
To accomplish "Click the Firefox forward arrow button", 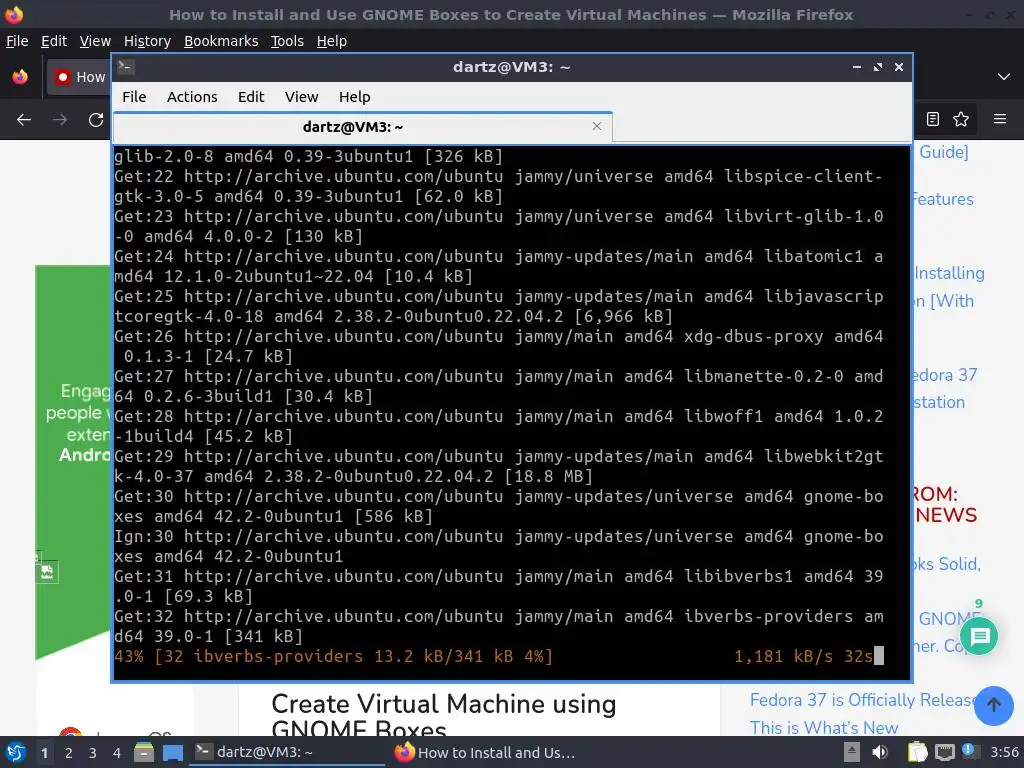I will pyautogui.click(x=60, y=120).
